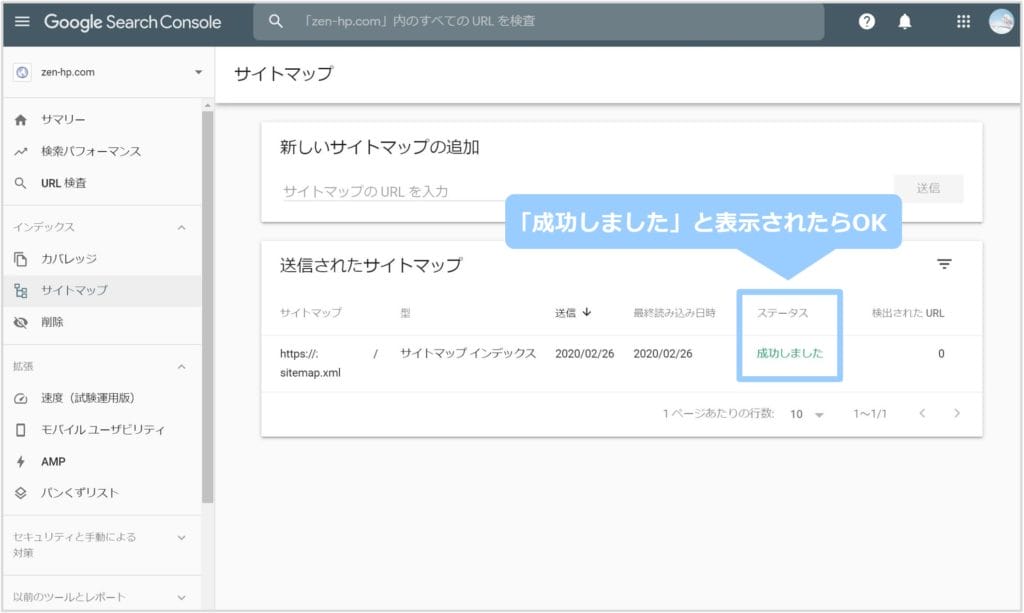
Task: Click the 成功しました status link
Action: click(x=790, y=353)
